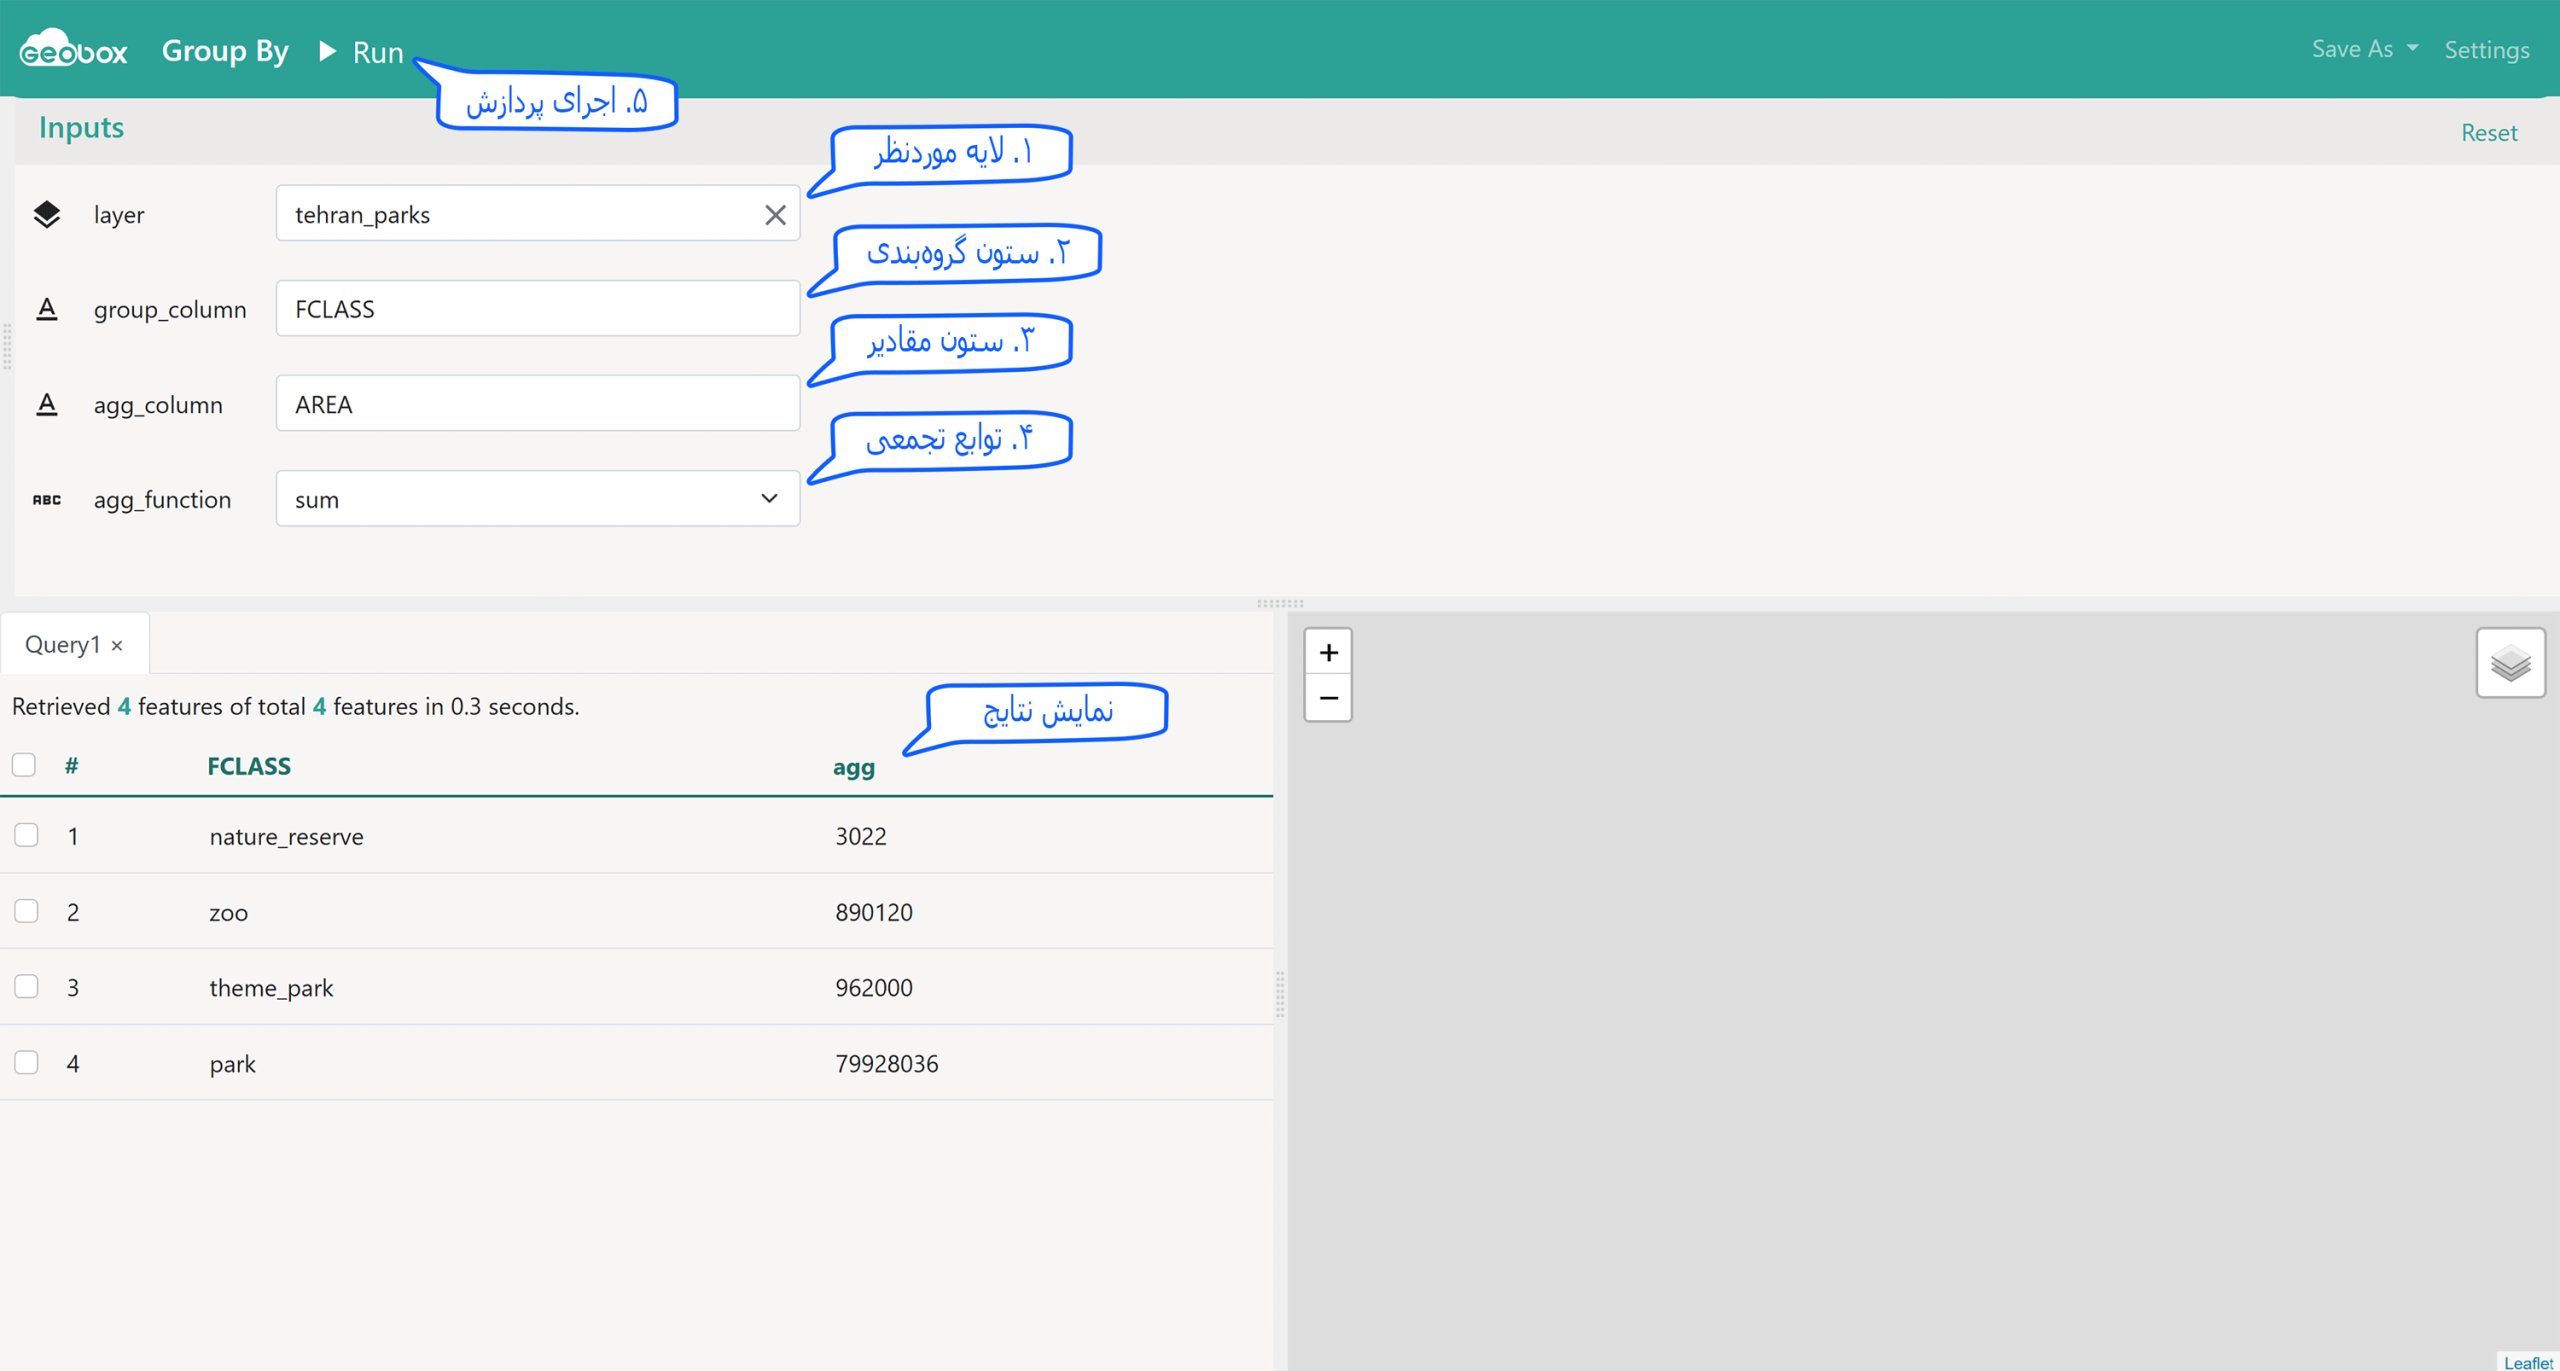Select the theme_park row checkbox
This screenshot has height=1371, width=2560.
[27, 986]
